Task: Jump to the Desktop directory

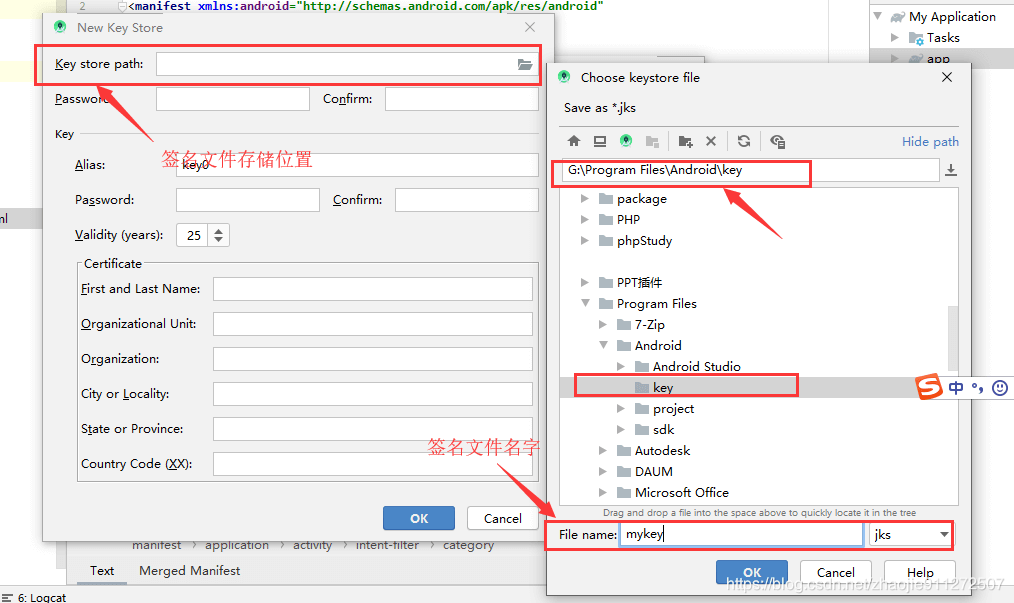Action: pyautogui.click(x=600, y=142)
